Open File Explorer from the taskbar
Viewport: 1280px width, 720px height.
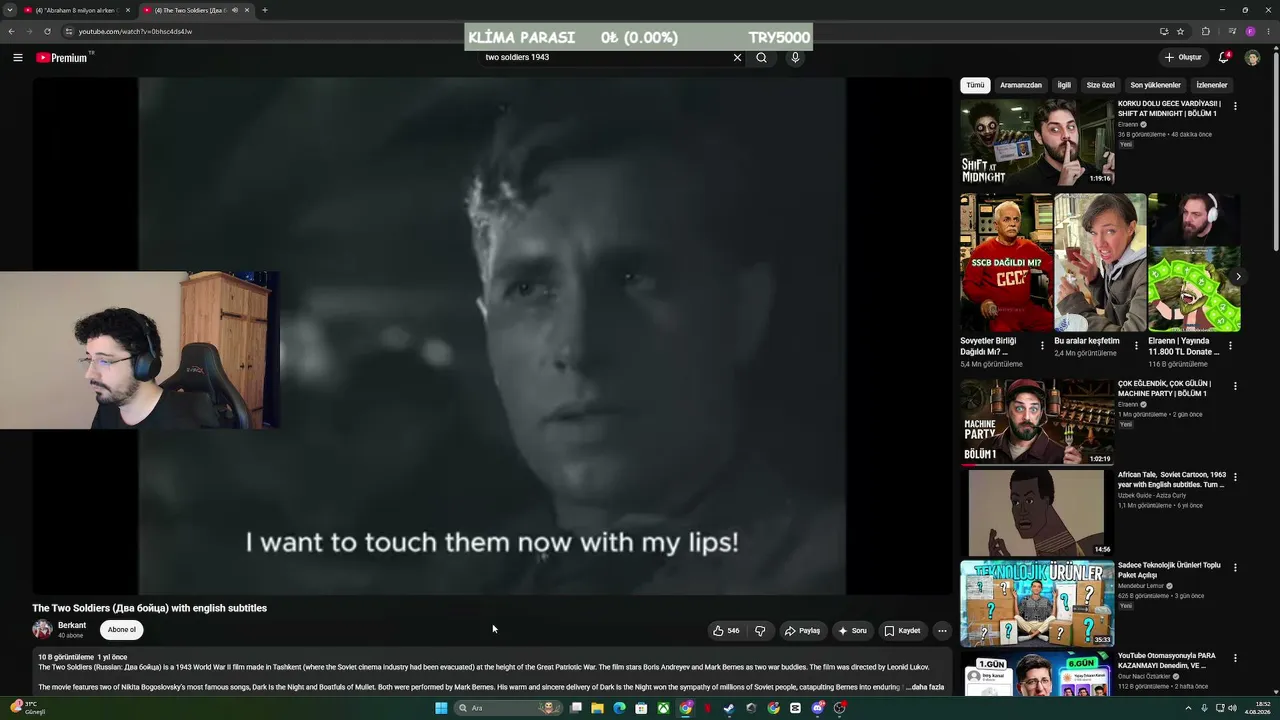click(597, 708)
